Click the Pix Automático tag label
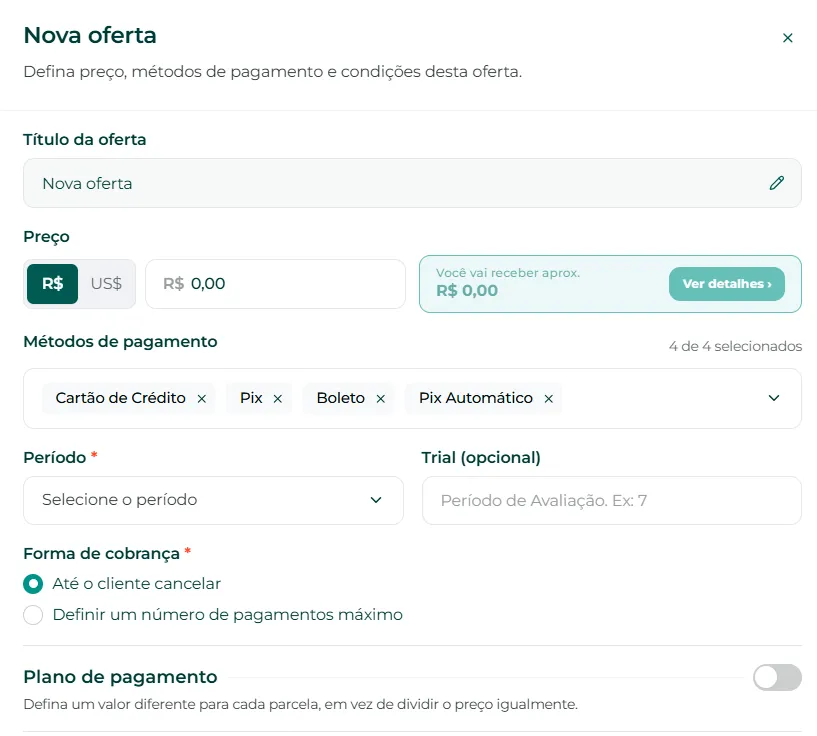The height and width of the screenshot is (736, 817). [x=476, y=398]
